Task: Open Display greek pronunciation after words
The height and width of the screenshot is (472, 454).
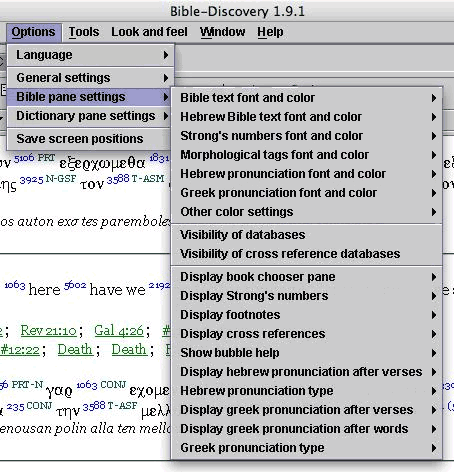Action: [307, 429]
